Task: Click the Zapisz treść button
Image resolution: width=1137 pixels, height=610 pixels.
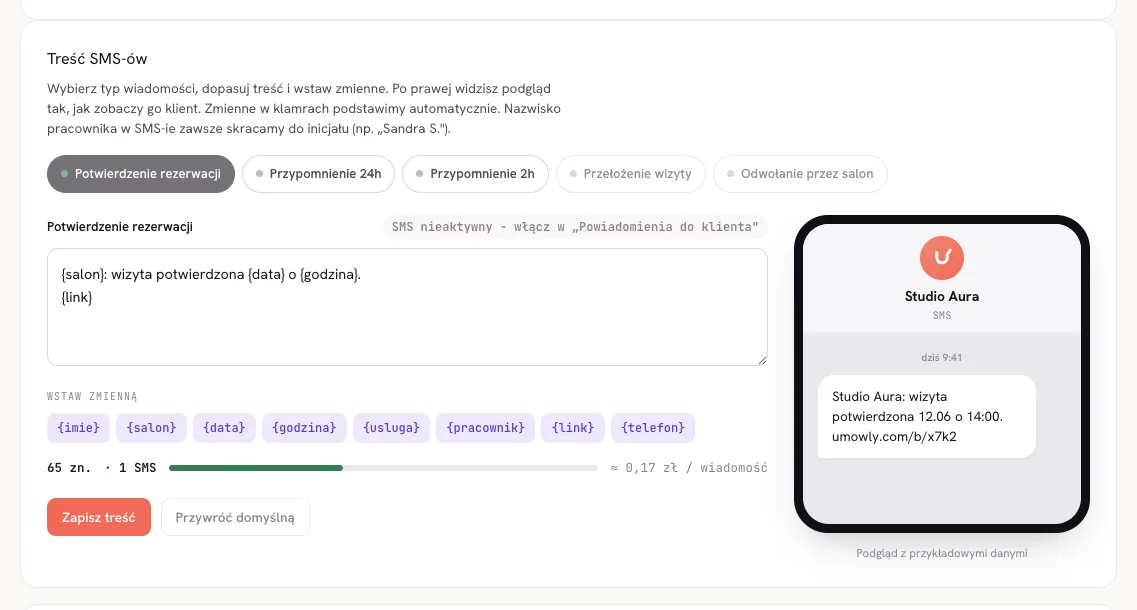Action: 99,517
